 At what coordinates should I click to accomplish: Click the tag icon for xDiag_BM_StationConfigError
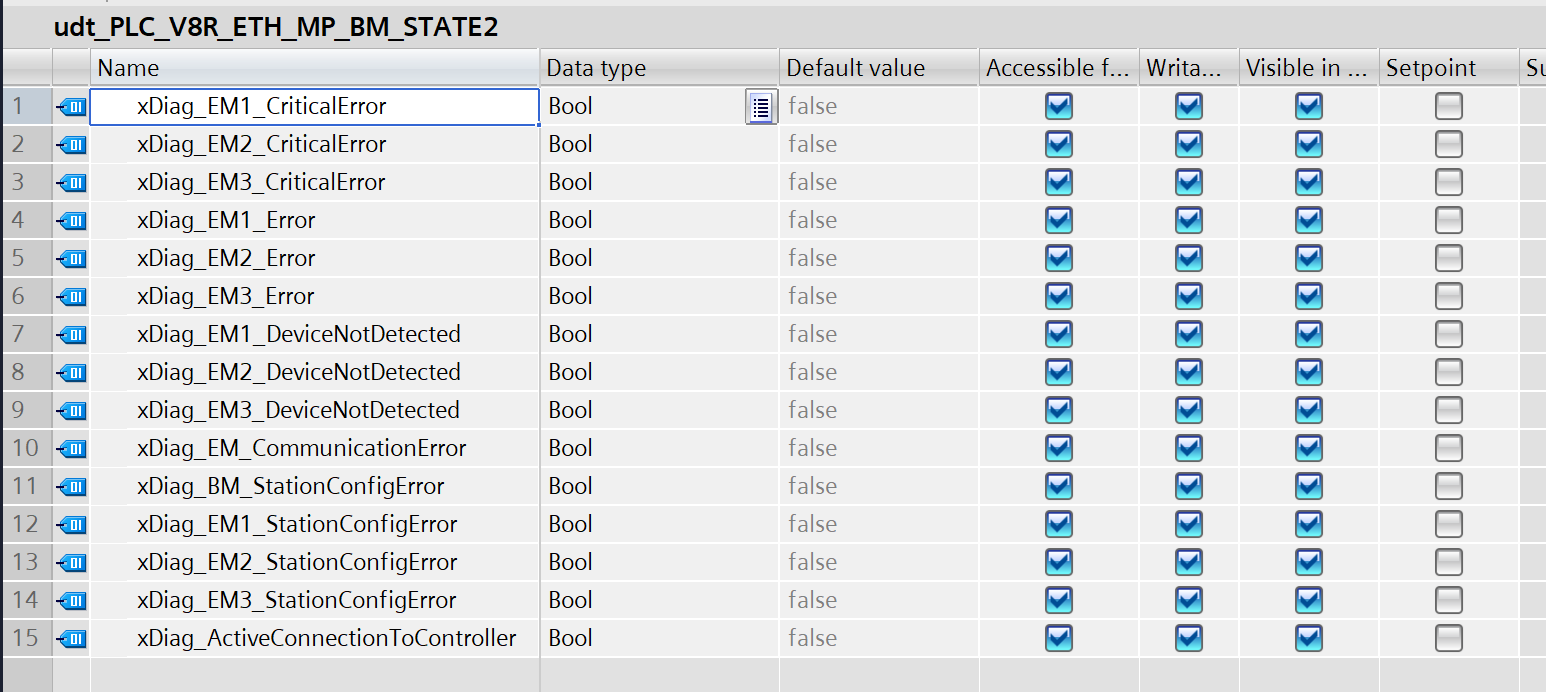click(x=72, y=487)
